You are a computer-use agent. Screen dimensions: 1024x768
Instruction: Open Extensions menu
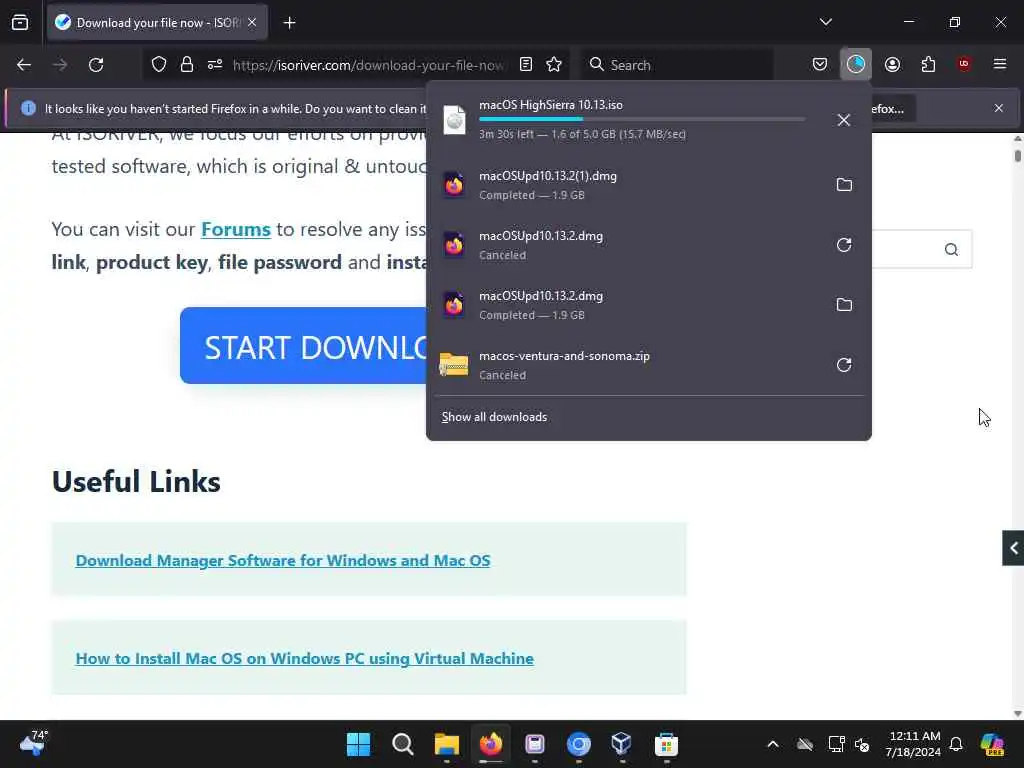coord(928,64)
